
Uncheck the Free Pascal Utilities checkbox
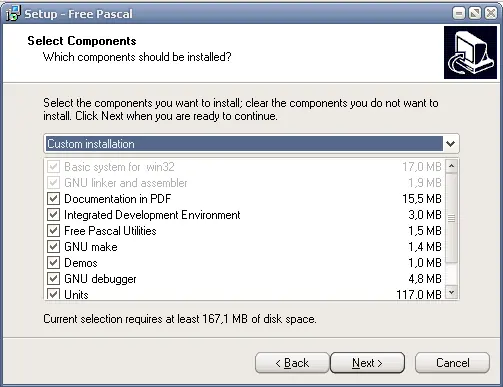(53, 231)
